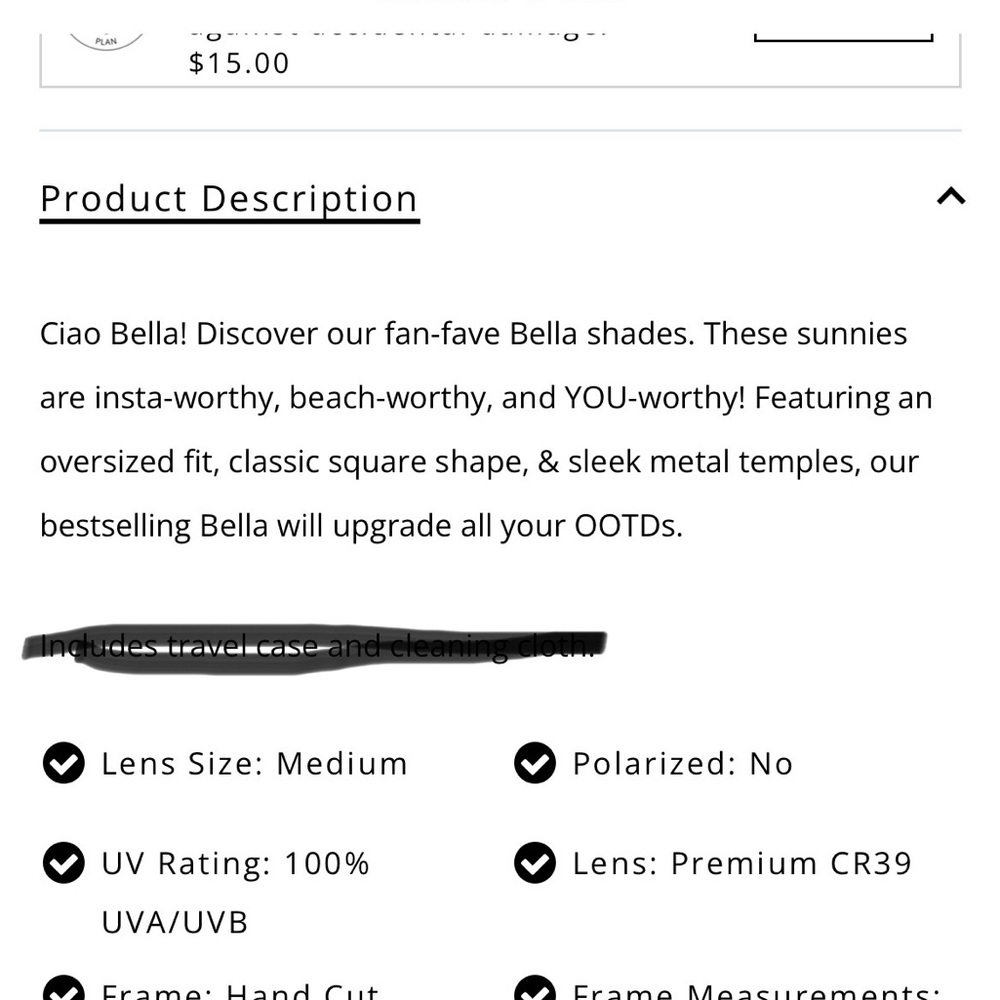Image resolution: width=1000 pixels, height=1000 pixels.
Task: Click the outlined box at top right
Action: pos(845,25)
